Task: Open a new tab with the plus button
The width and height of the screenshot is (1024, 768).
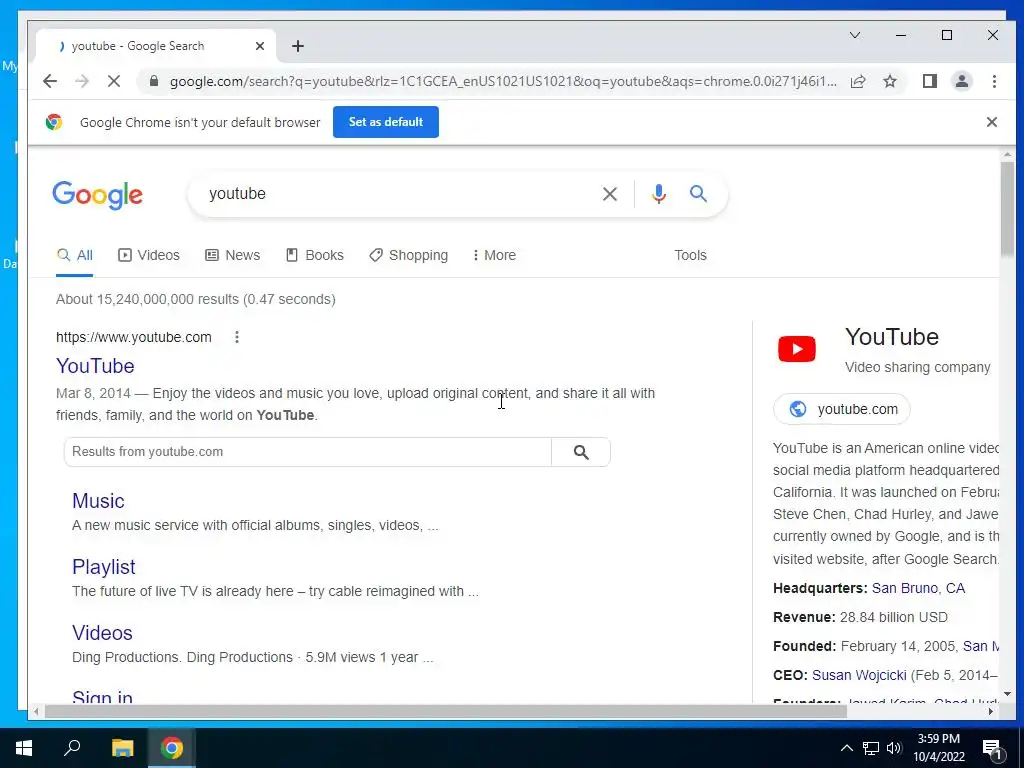Action: coord(298,46)
